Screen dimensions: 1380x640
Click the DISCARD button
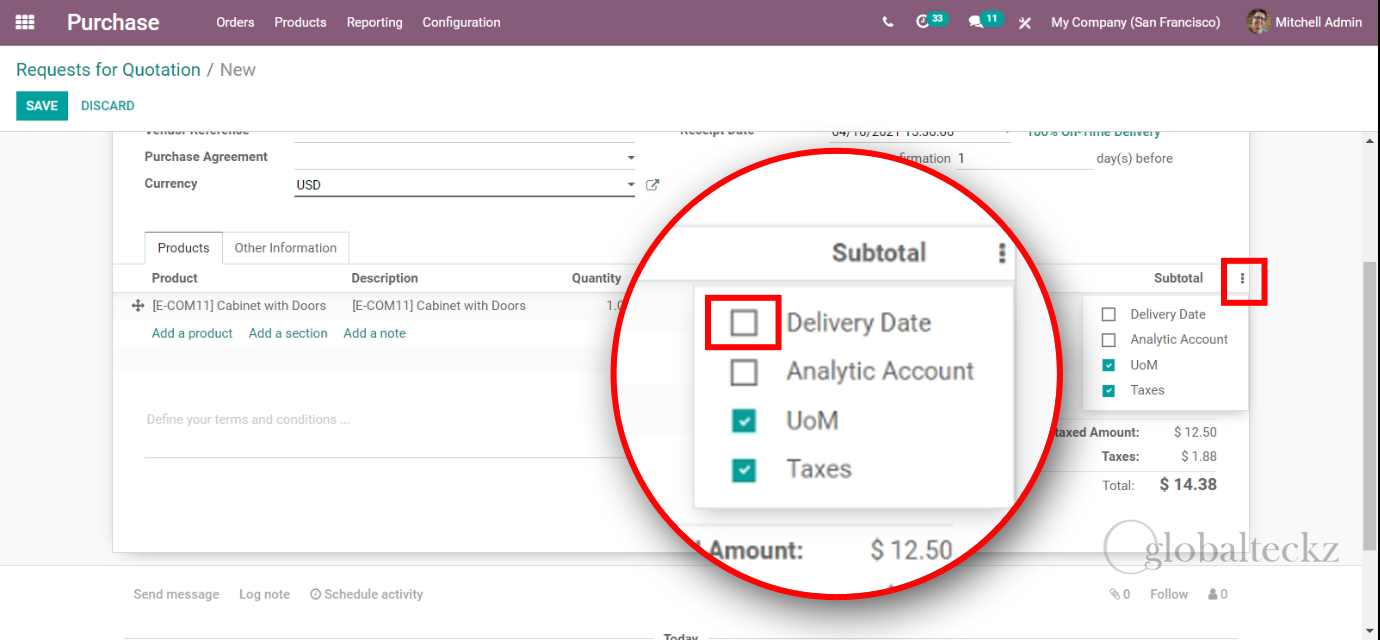pos(107,106)
